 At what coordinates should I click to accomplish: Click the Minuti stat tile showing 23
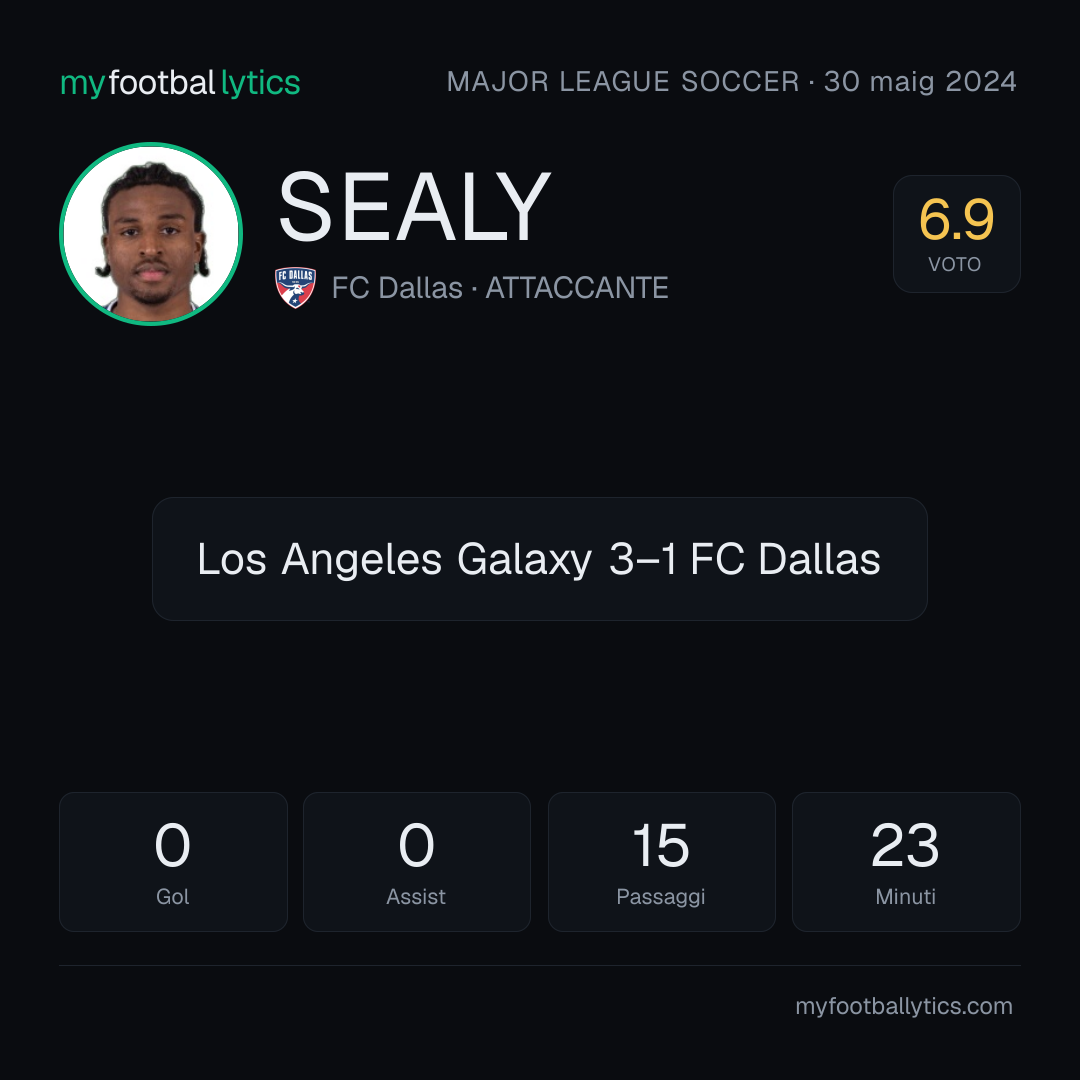tap(906, 862)
